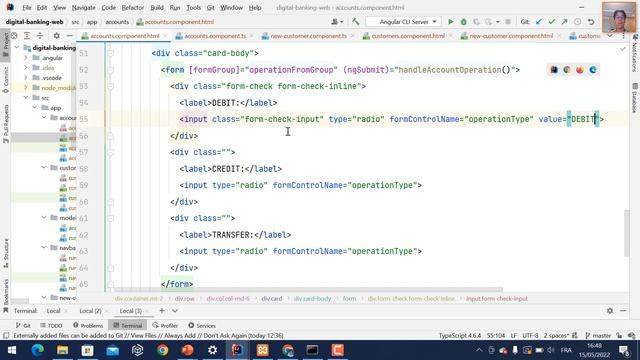
Task: Open terminal sessions dropdown chevron
Action: tap(175, 311)
